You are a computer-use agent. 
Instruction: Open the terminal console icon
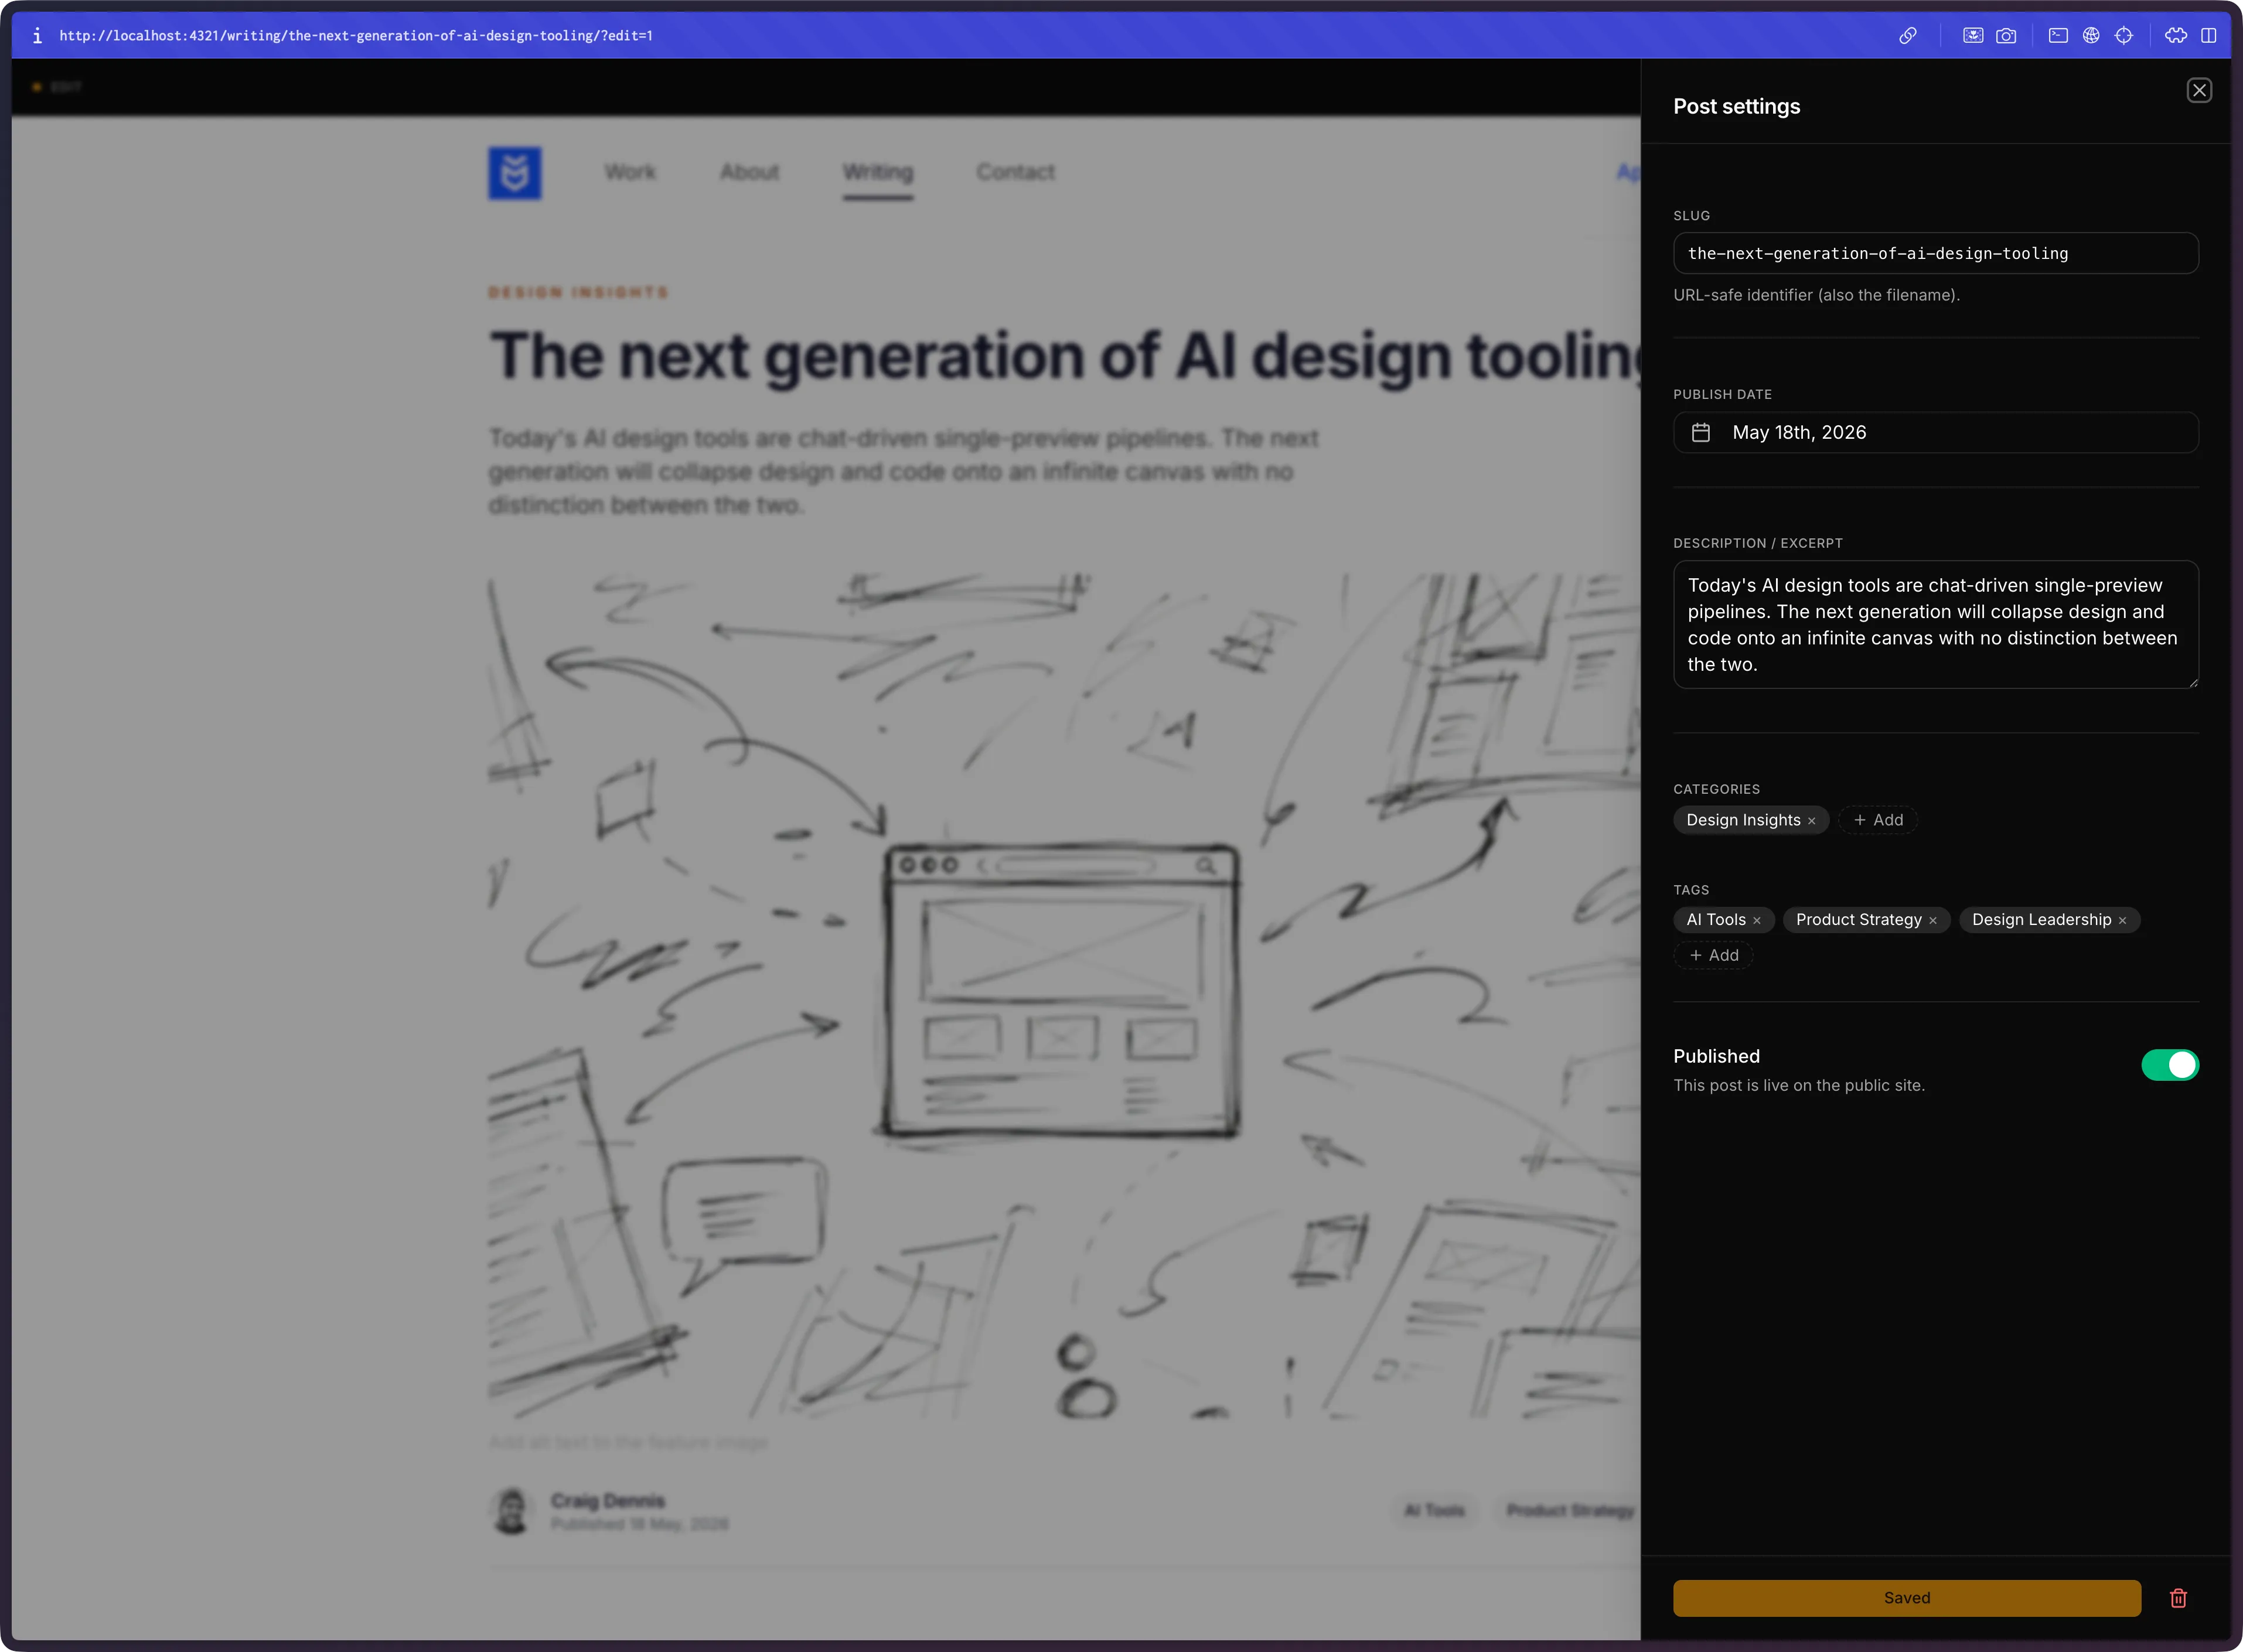pyautogui.click(x=2058, y=36)
